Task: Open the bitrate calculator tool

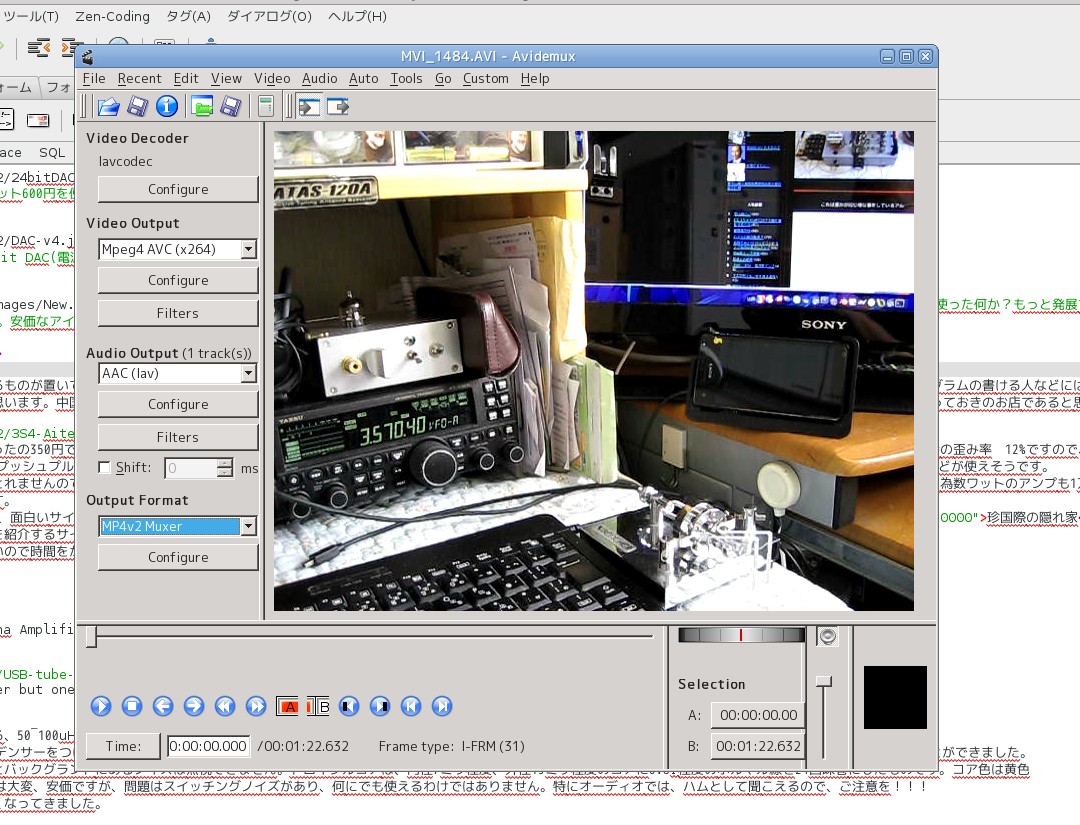Action: click(265, 106)
